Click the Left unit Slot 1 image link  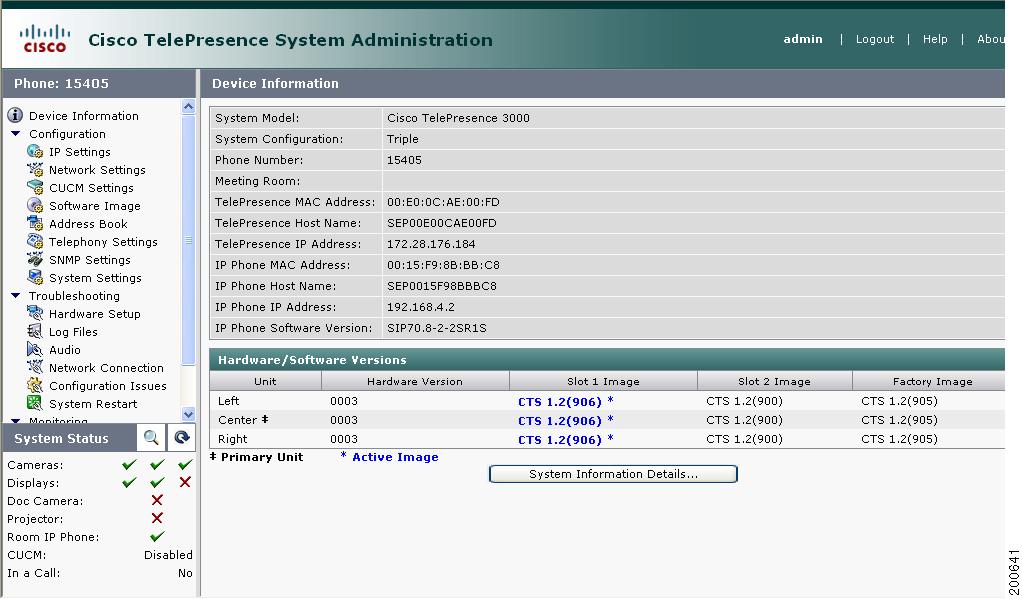point(560,402)
